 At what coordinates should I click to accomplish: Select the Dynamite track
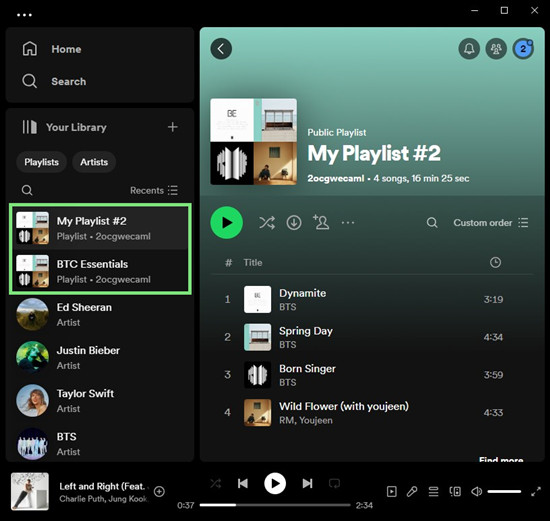pyautogui.click(x=372, y=299)
